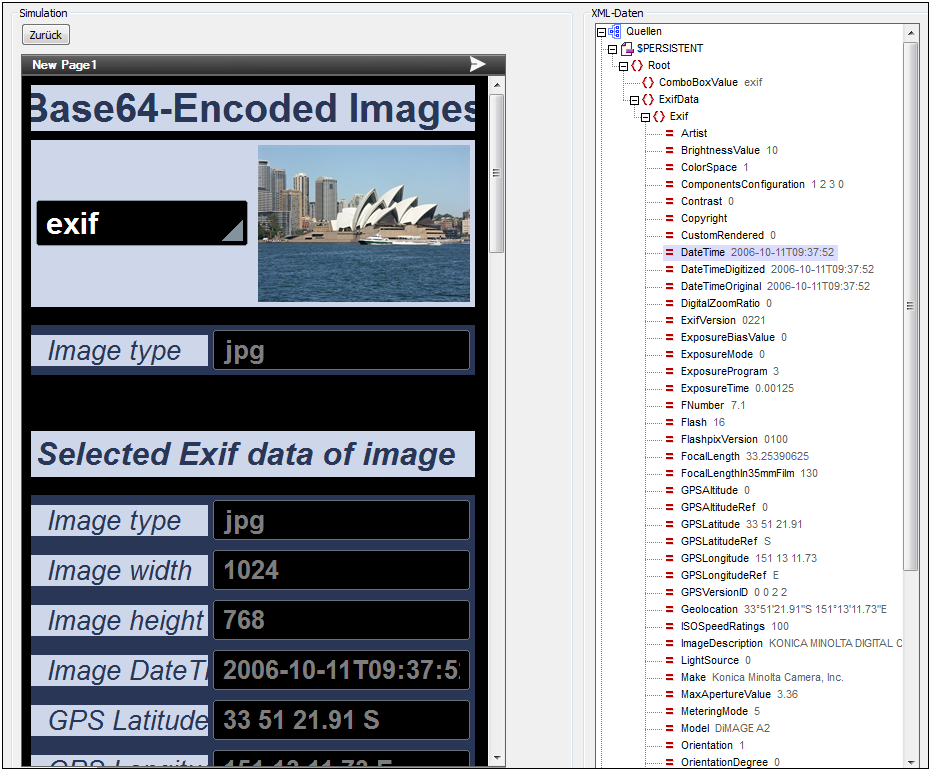Click the $PERSISTENT document icon
The width and height of the screenshot is (931, 771).
tap(627, 48)
